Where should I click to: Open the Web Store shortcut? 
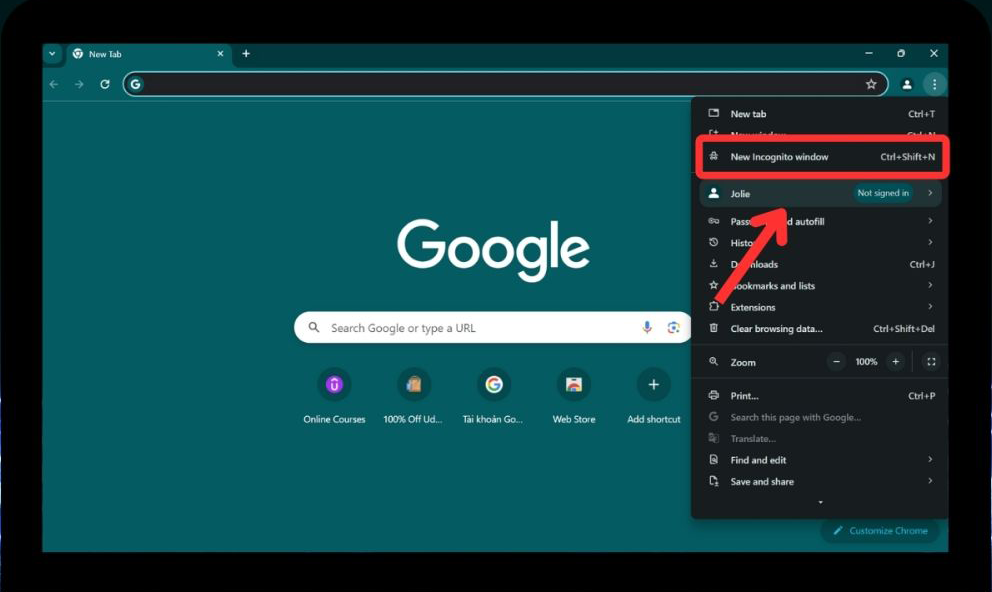pos(574,396)
